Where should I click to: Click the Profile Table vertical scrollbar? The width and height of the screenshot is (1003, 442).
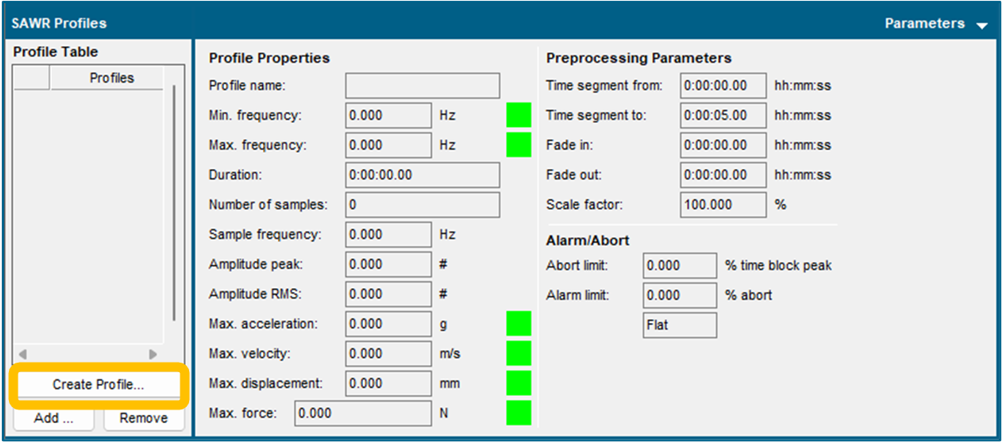tap(175, 200)
